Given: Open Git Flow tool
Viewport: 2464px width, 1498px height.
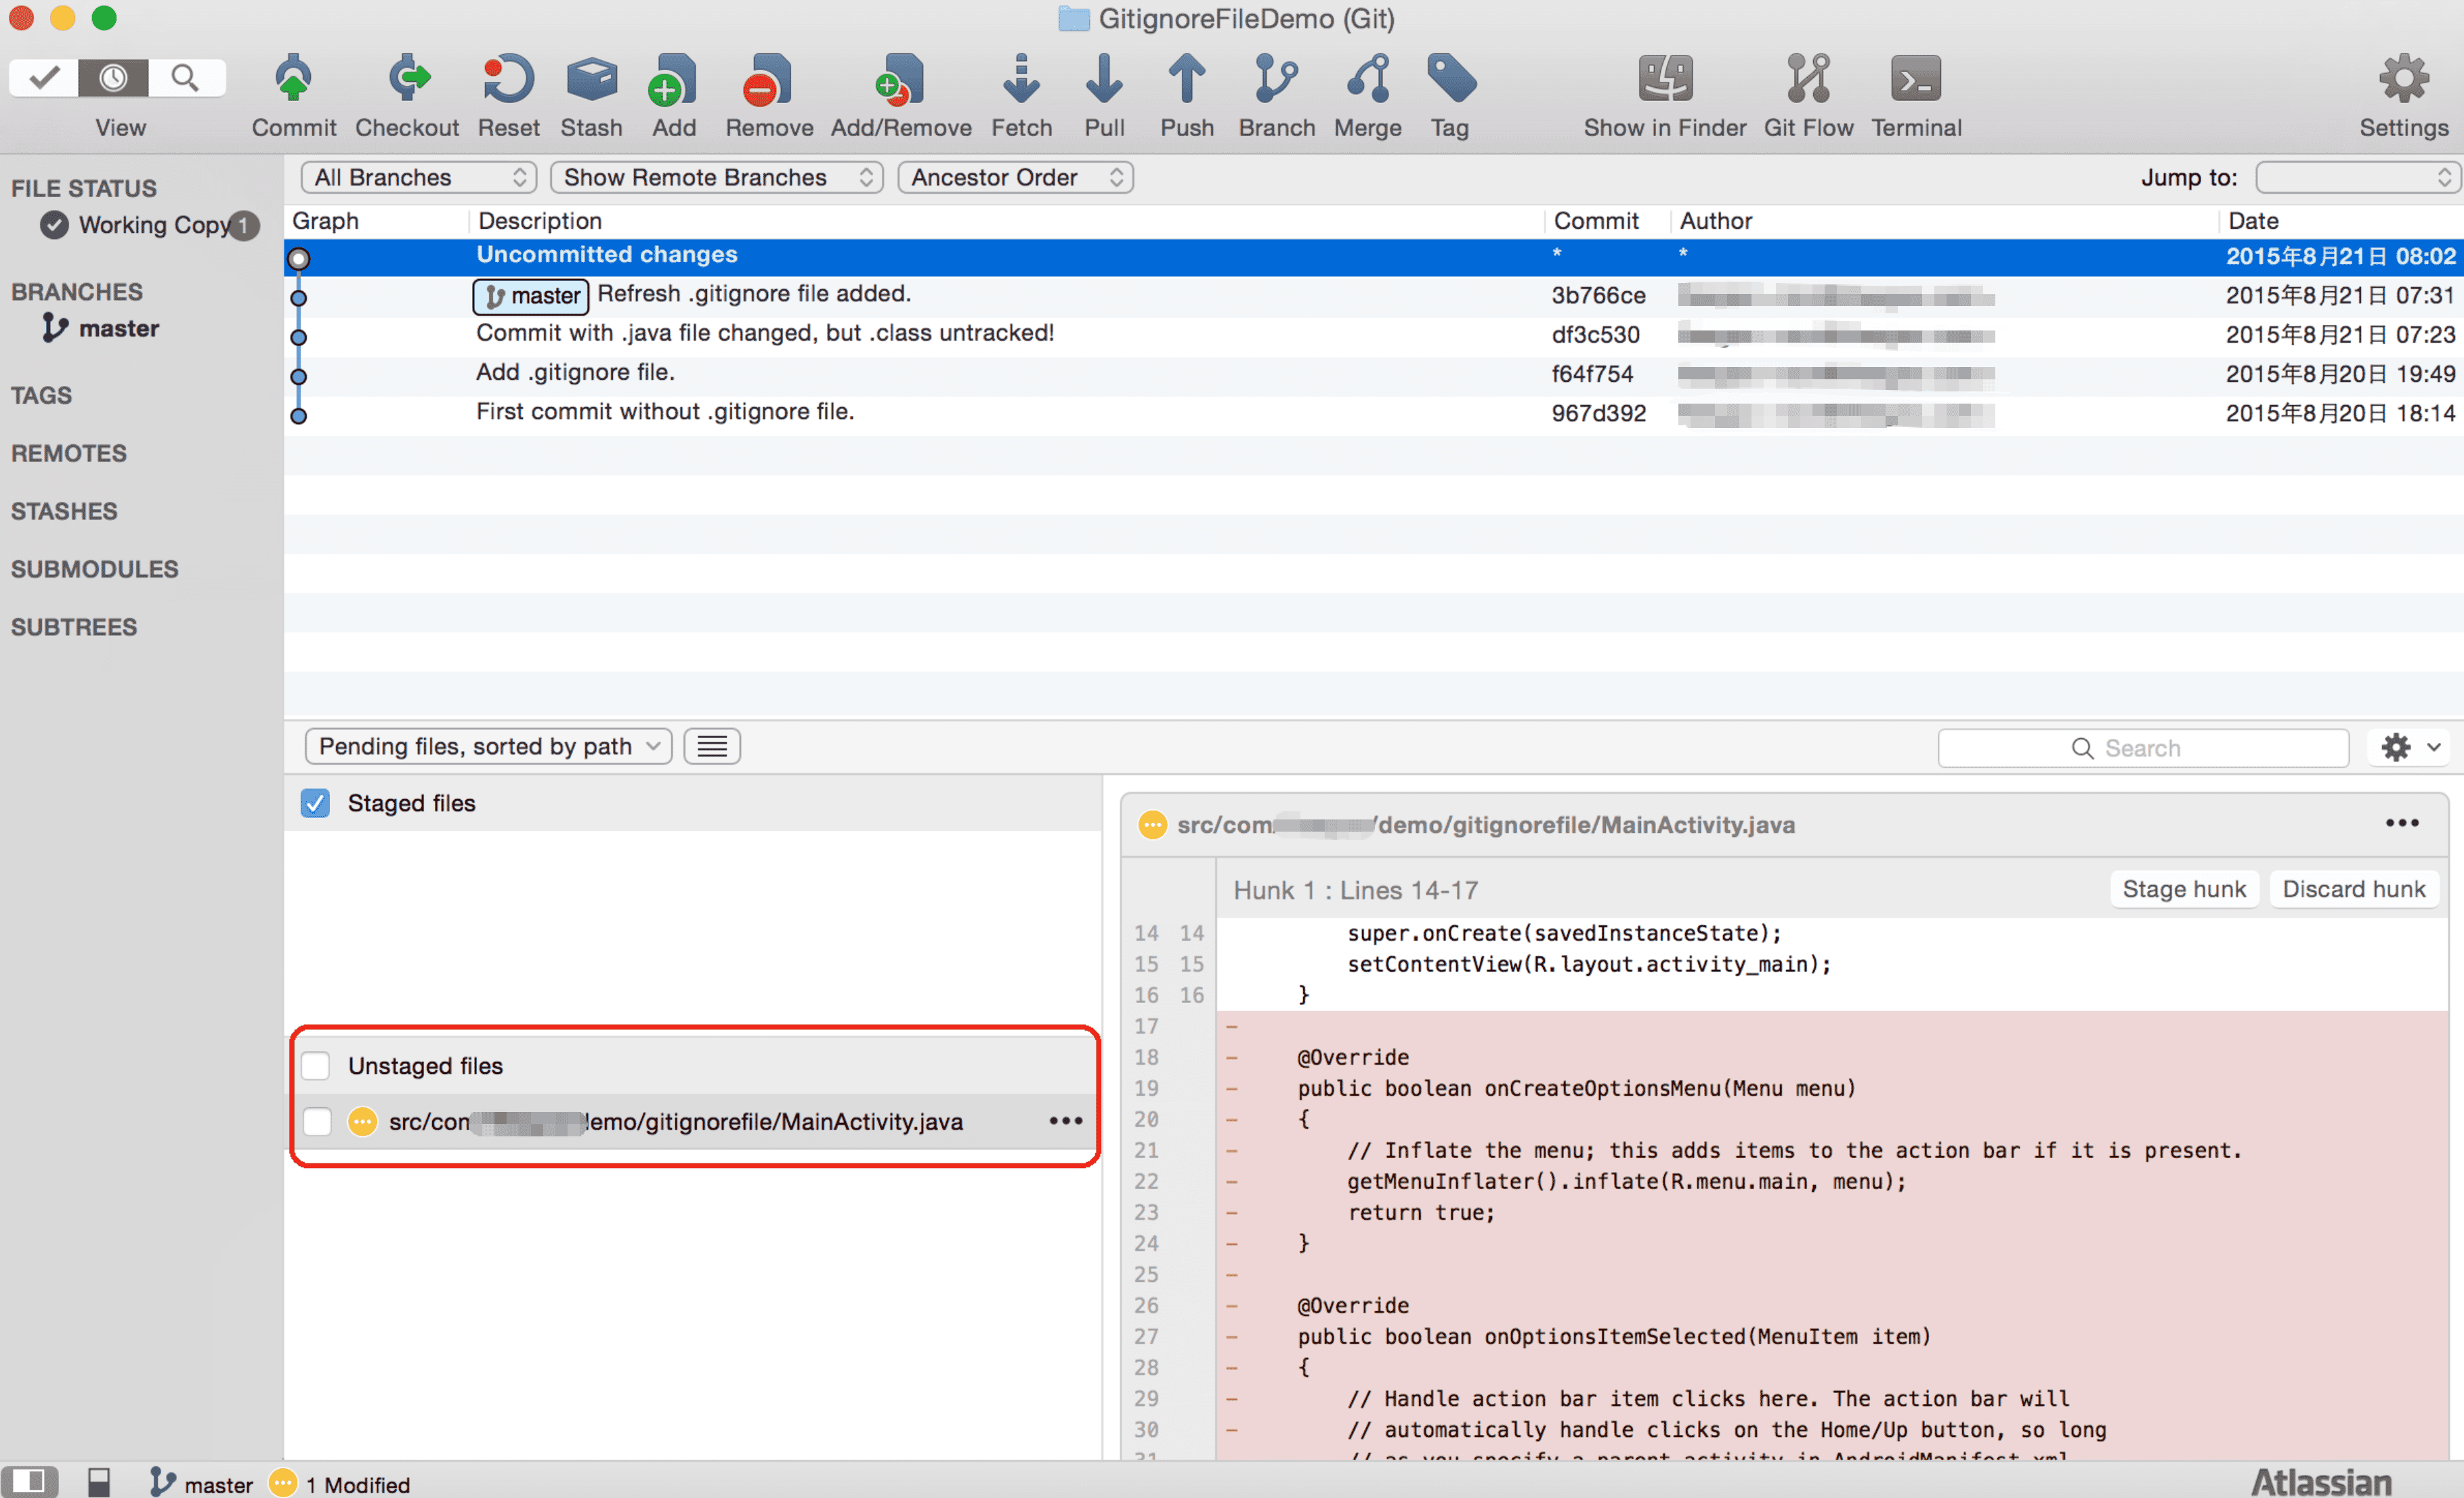Looking at the screenshot, I should pos(1808,79).
